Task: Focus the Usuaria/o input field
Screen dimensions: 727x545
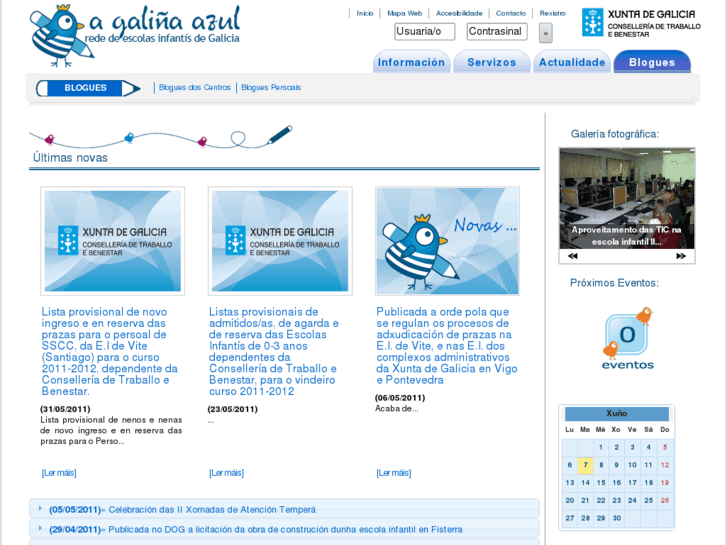Action: click(425, 32)
